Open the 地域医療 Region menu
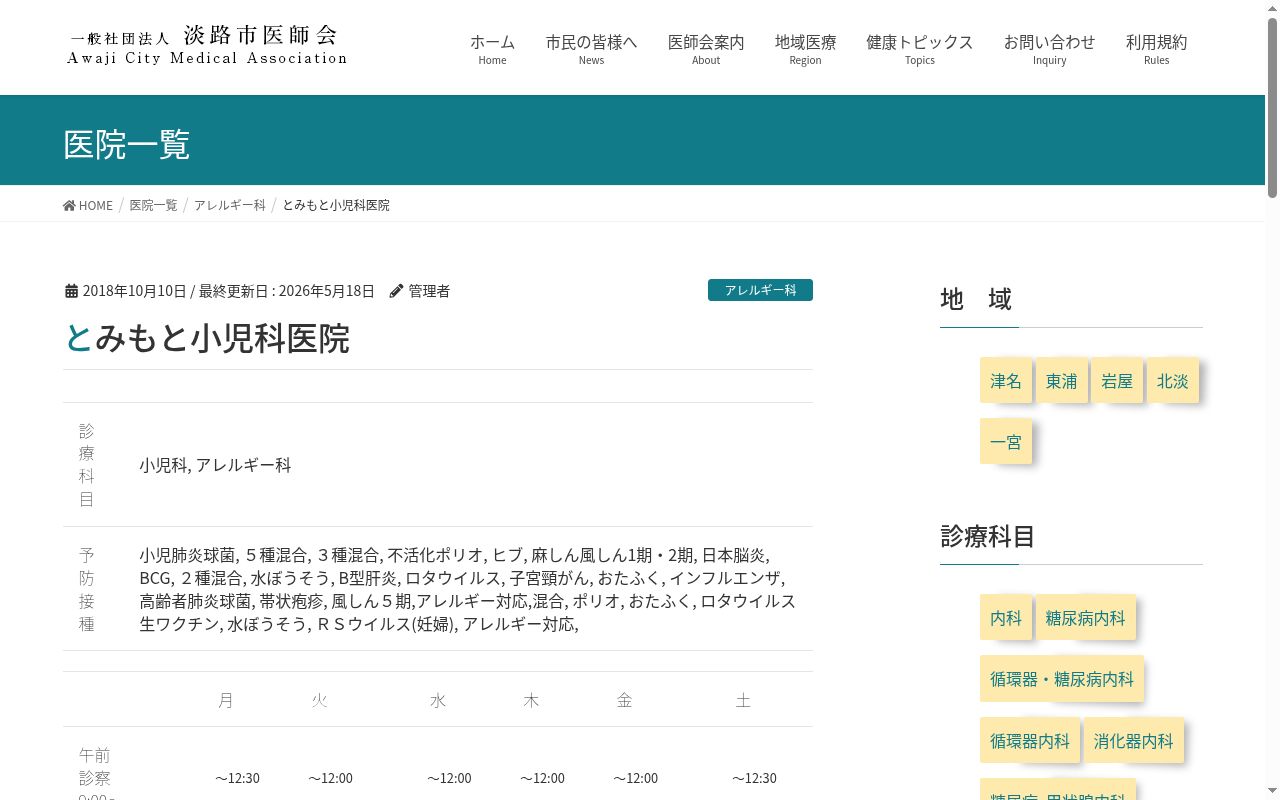The width and height of the screenshot is (1280, 800). 805,48
